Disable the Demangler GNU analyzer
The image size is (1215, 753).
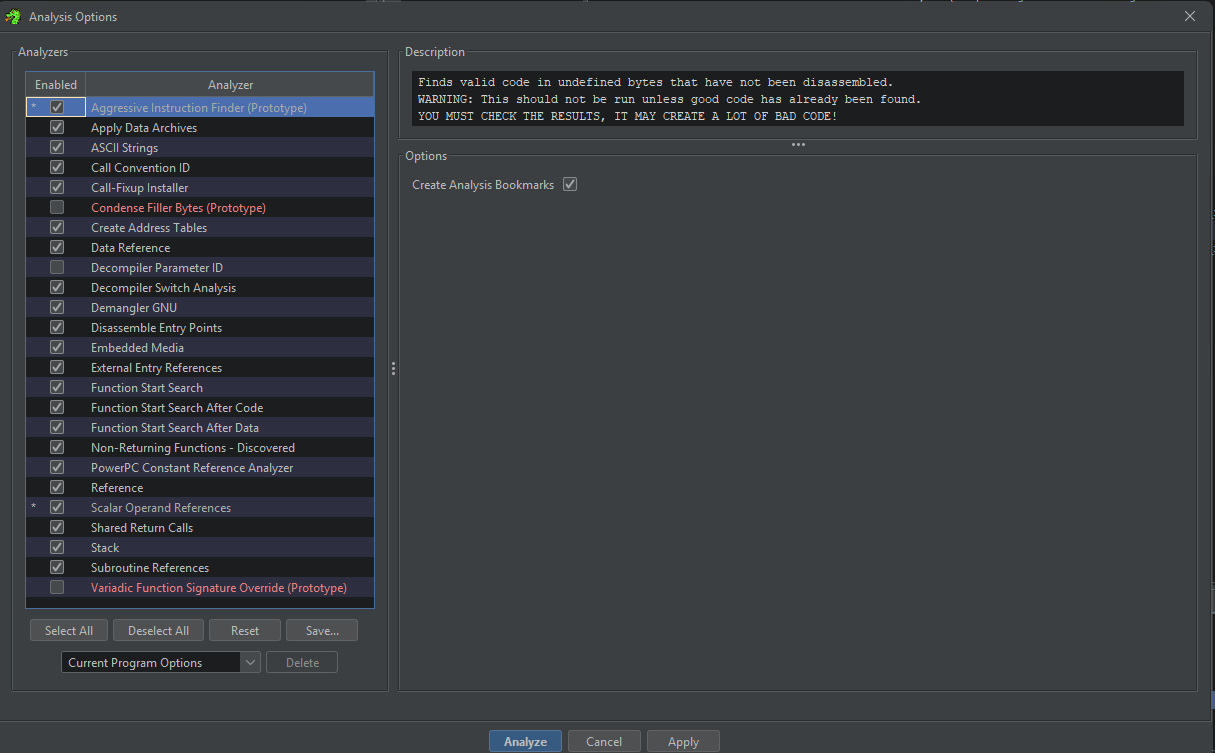(x=56, y=307)
